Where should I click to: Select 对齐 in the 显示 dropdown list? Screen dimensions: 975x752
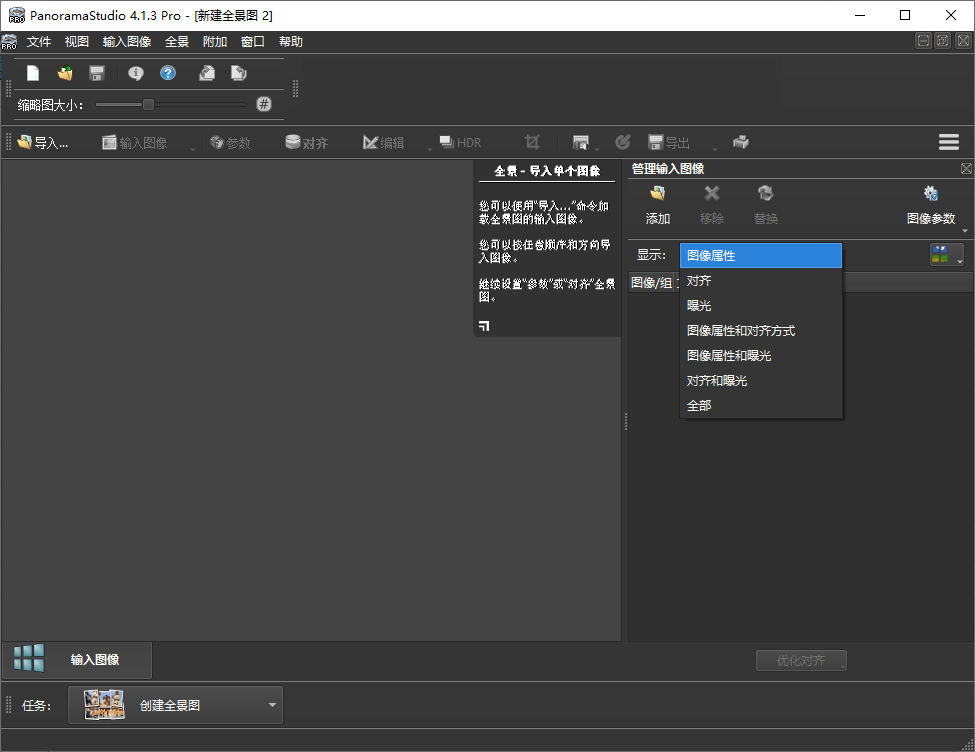[699, 280]
